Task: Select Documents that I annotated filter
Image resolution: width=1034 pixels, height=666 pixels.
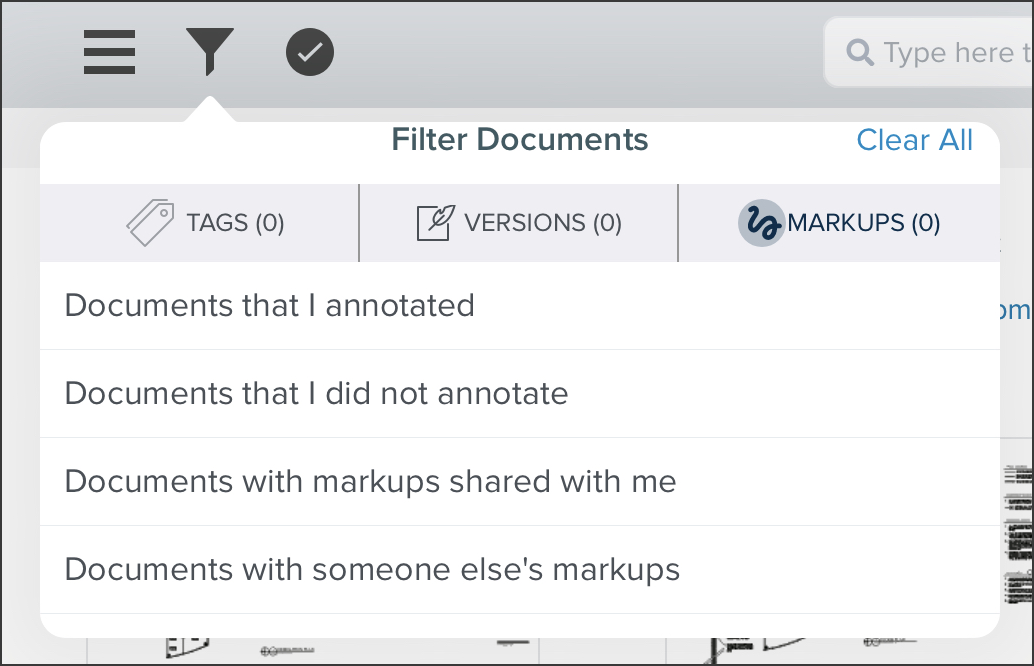Action: [x=269, y=305]
